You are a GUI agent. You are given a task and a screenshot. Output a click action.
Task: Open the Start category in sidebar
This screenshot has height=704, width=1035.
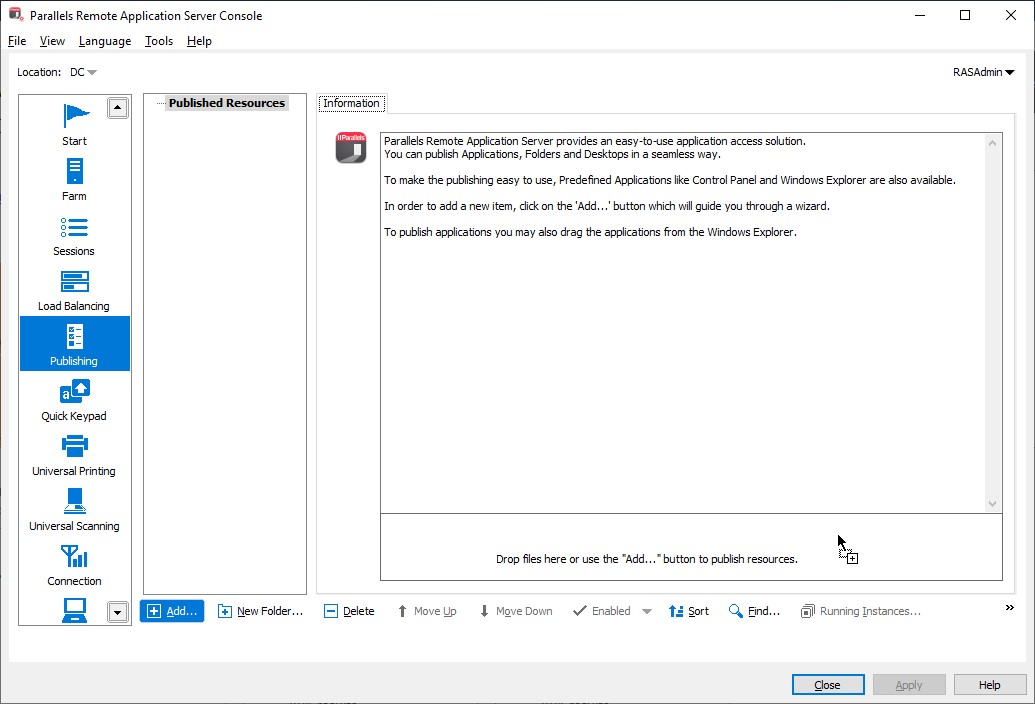pos(75,125)
